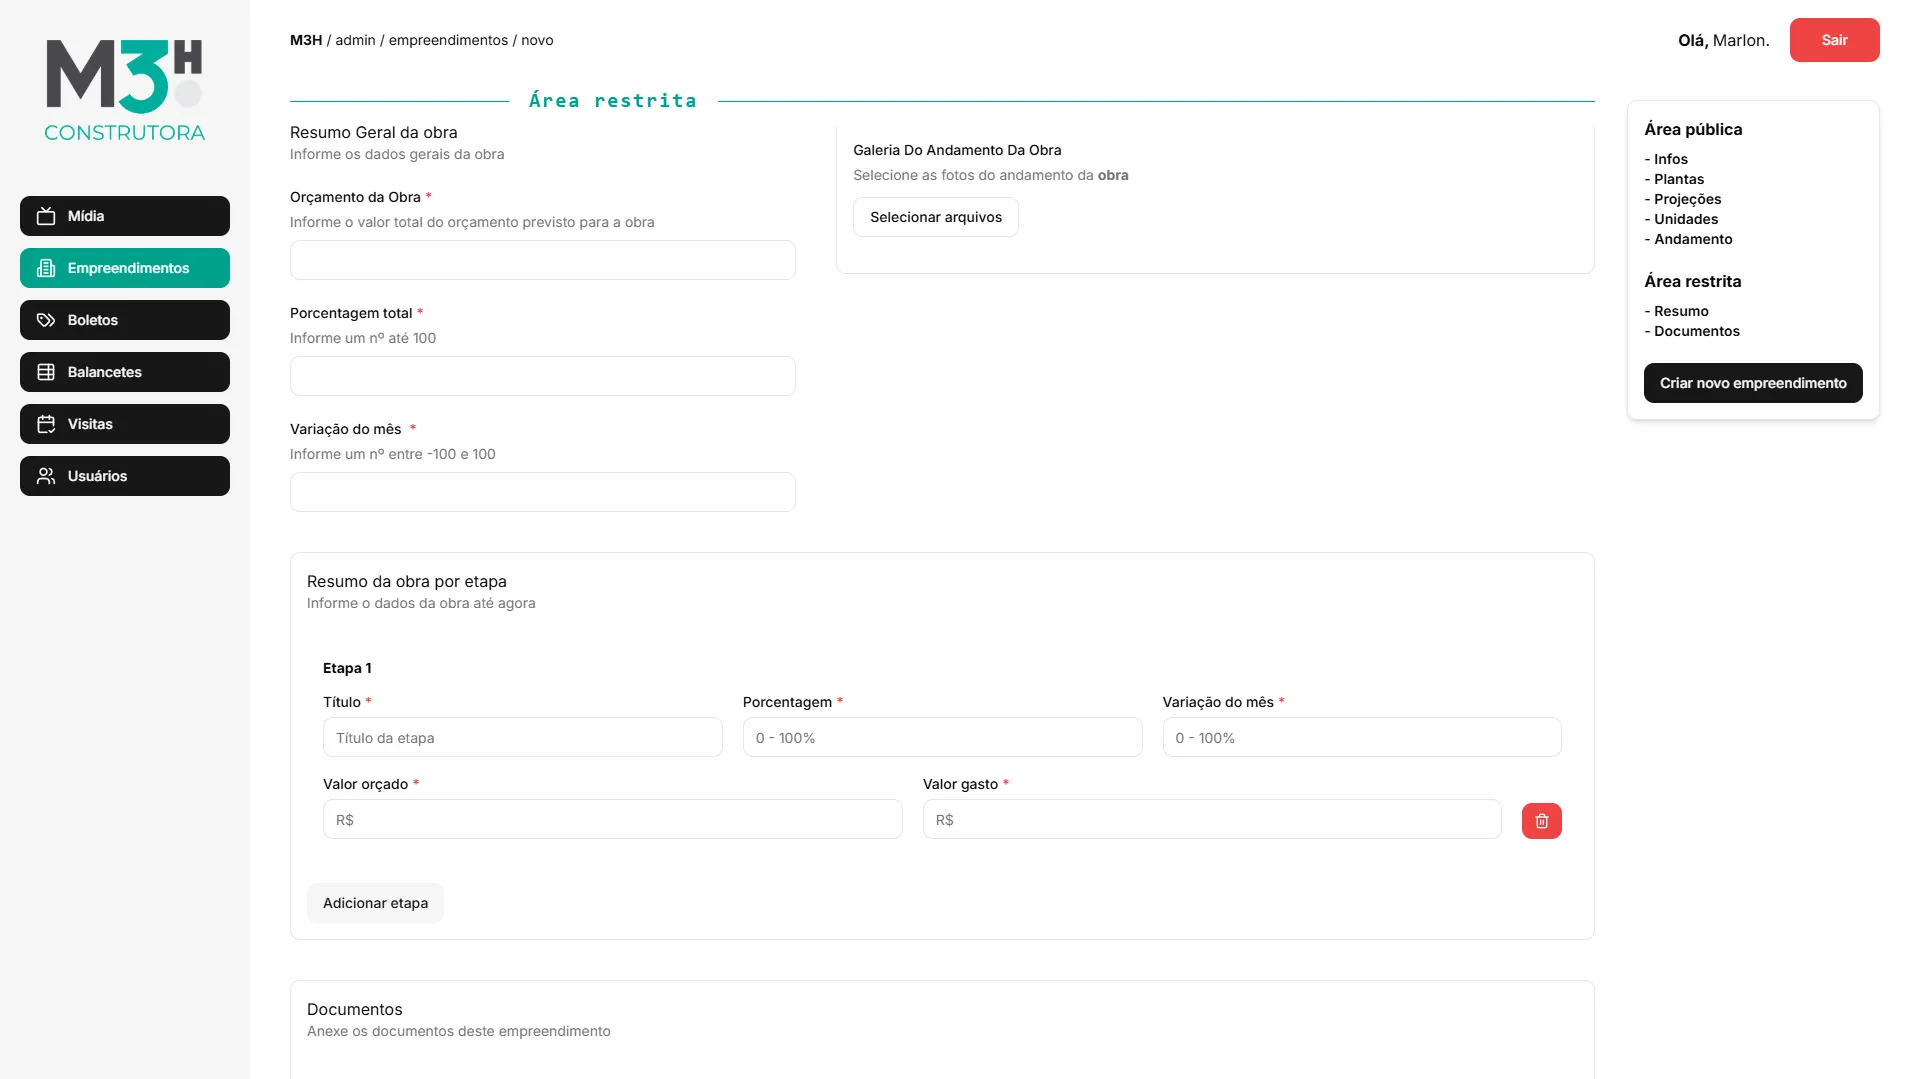This screenshot has width=1919, height=1079.
Task: Log out with the Sair button
Action: pyautogui.click(x=1834, y=40)
